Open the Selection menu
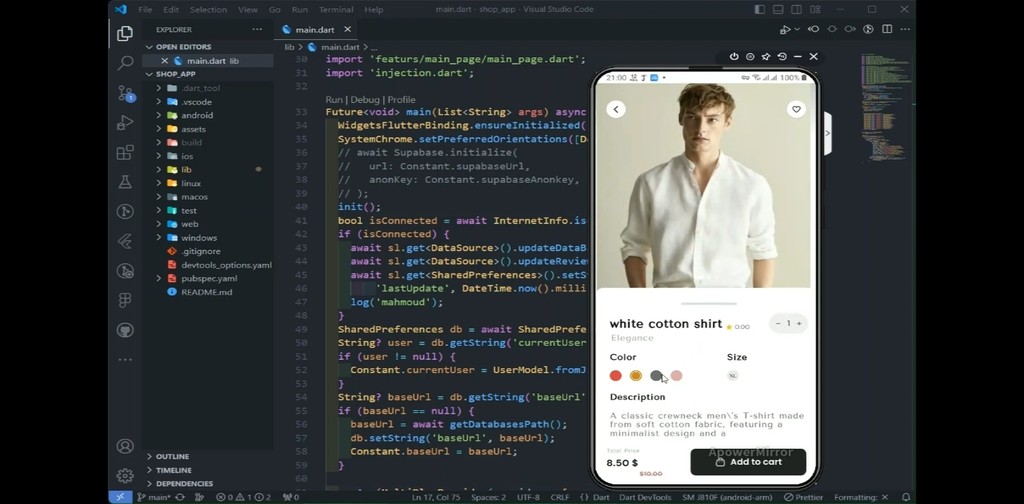 (x=208, y=10)
